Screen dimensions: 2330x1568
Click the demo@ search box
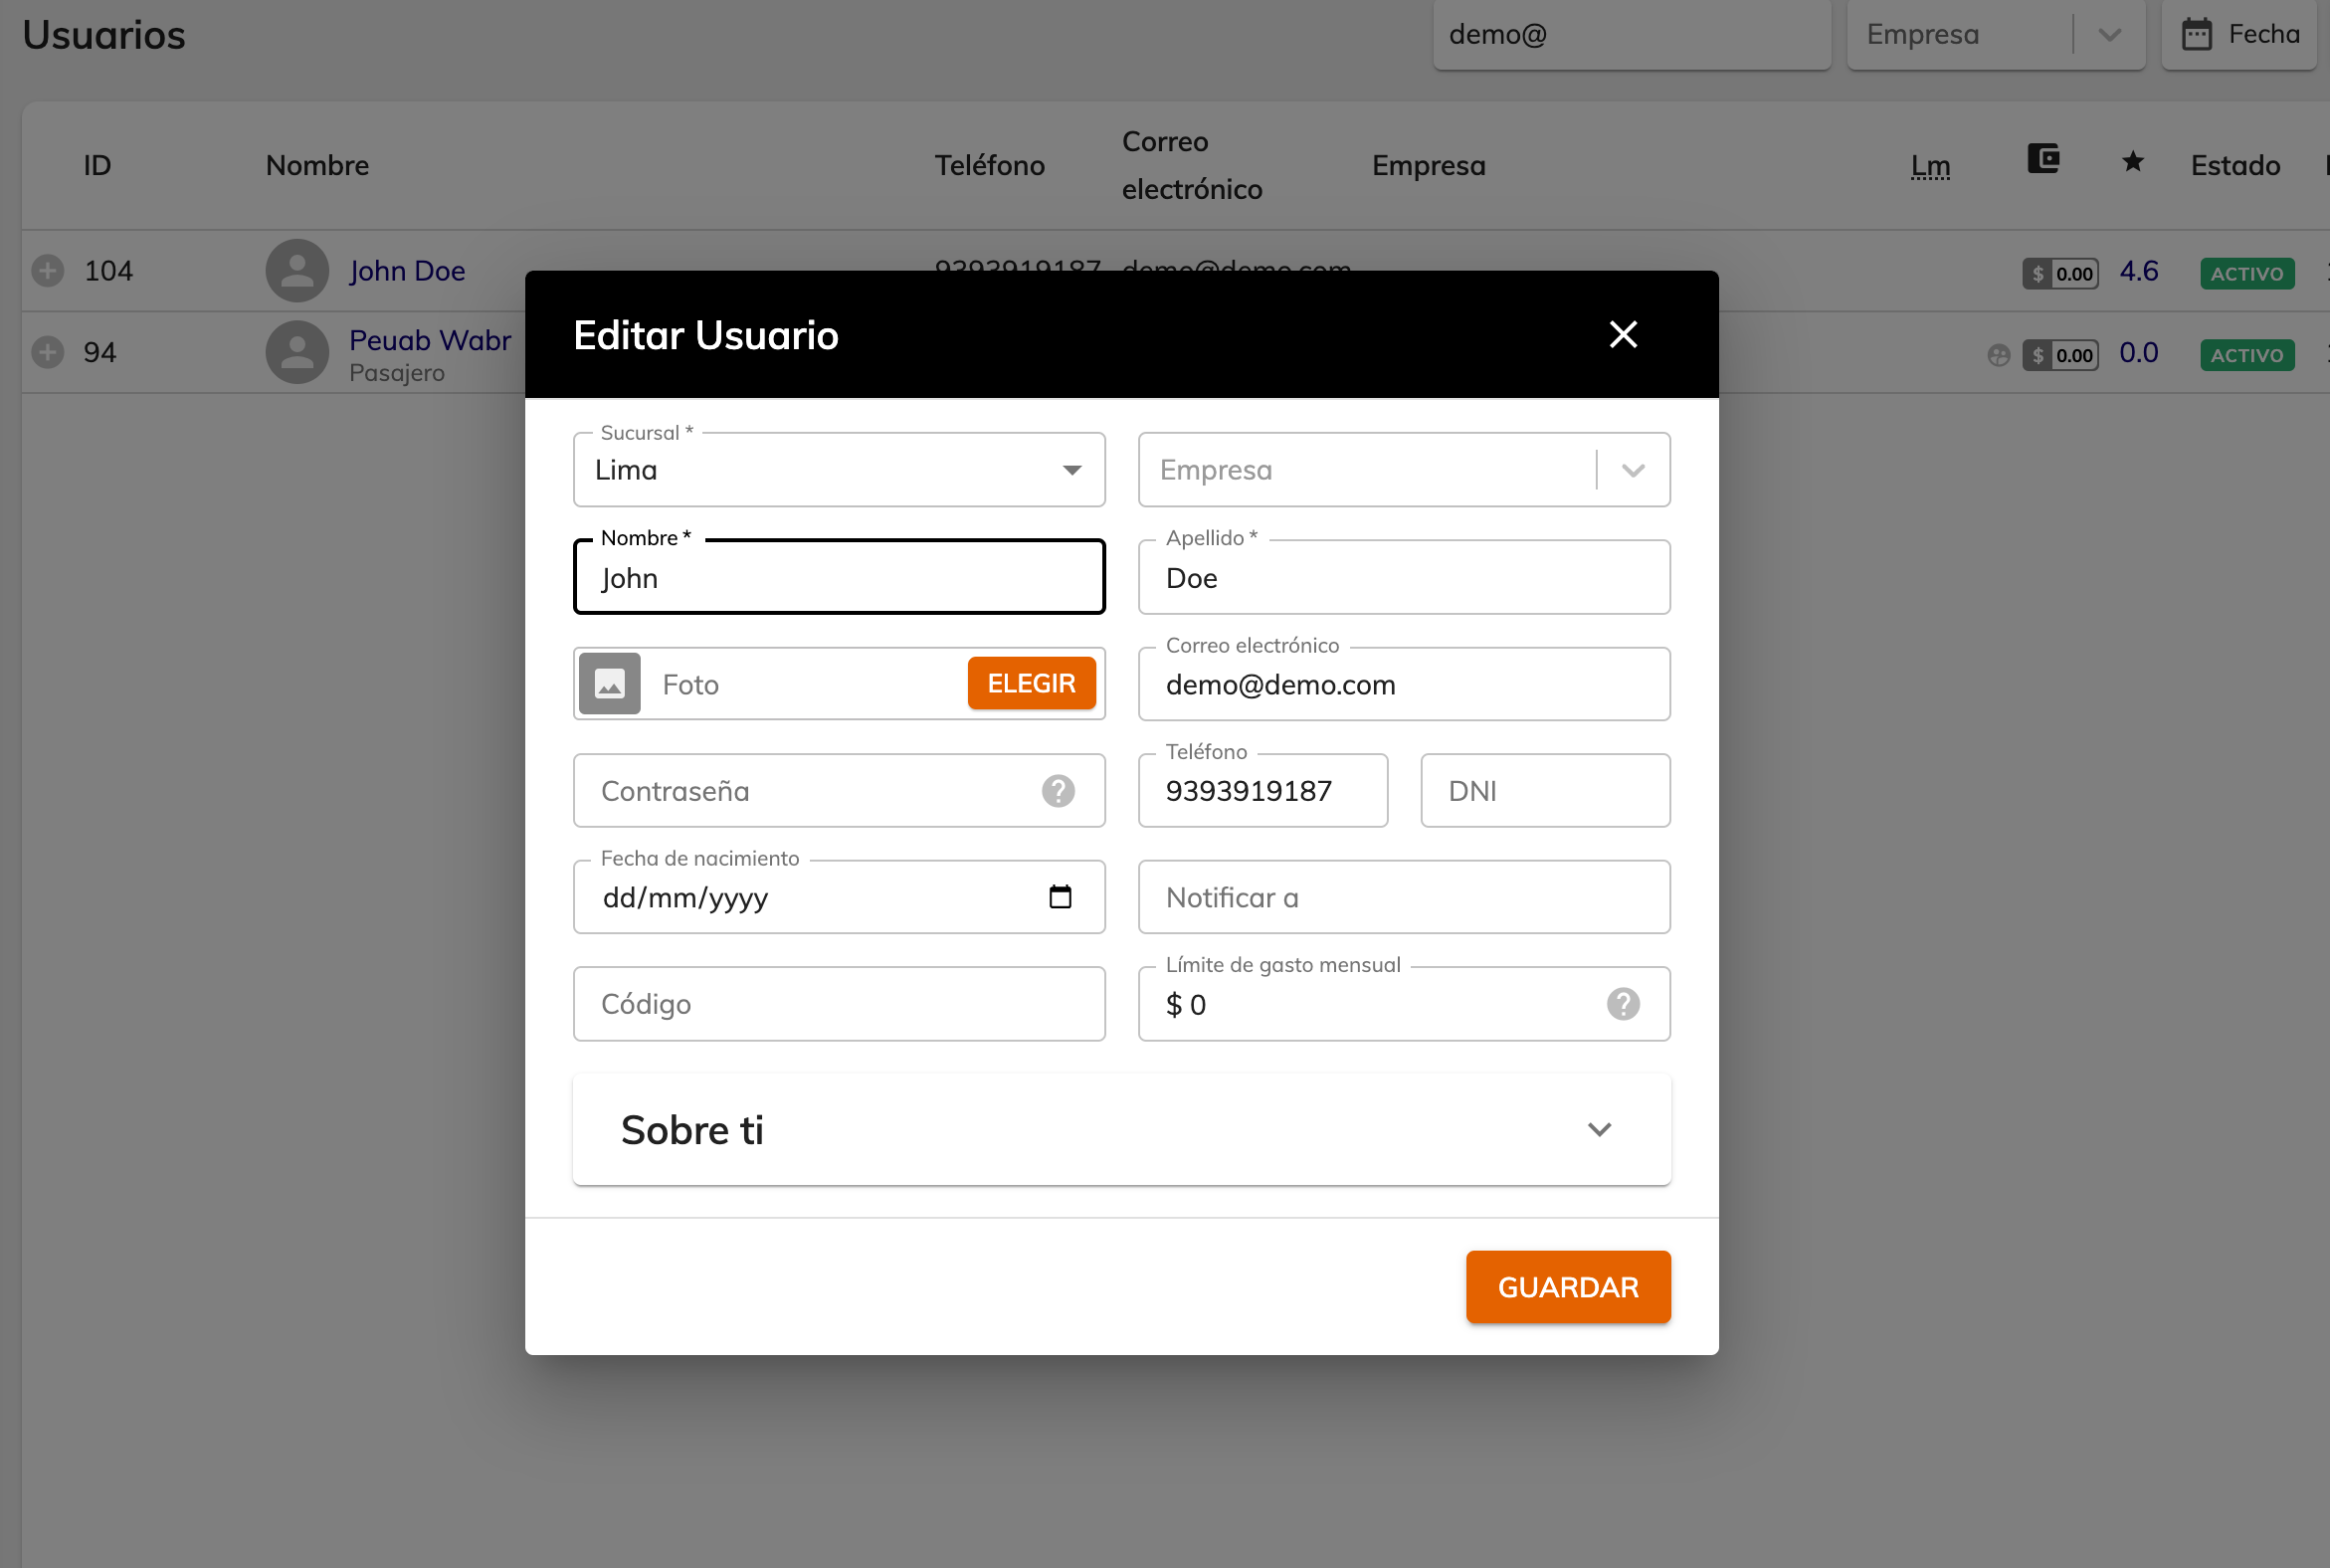point(1631,34)
